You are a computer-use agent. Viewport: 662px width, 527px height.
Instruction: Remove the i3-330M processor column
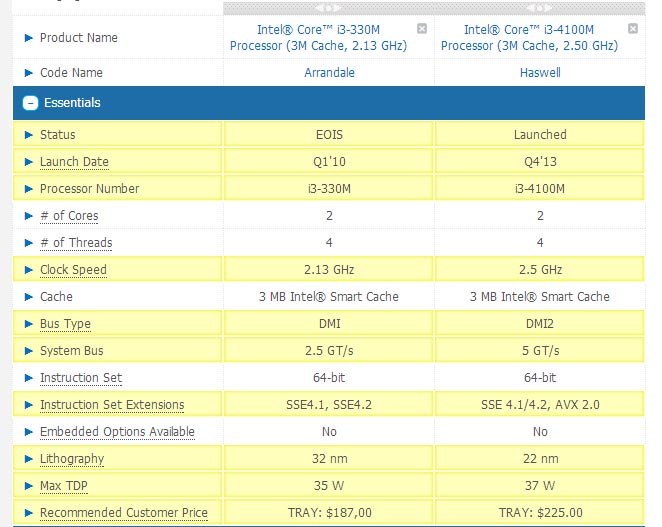pyautogui.click(x=422, y=28)
